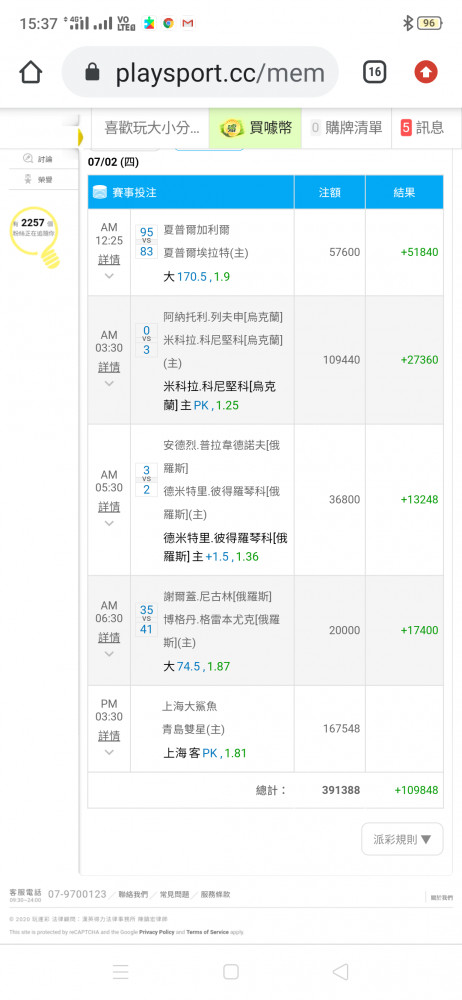Open 詳情 link for PM 03:30 game
The height and width of the screenshot is (1000, 462).
coord(109,735)
